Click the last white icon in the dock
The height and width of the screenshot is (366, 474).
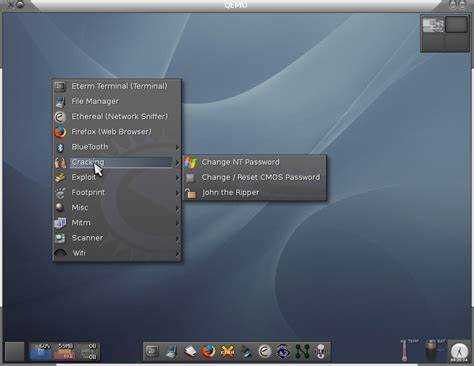click(320, 352)
